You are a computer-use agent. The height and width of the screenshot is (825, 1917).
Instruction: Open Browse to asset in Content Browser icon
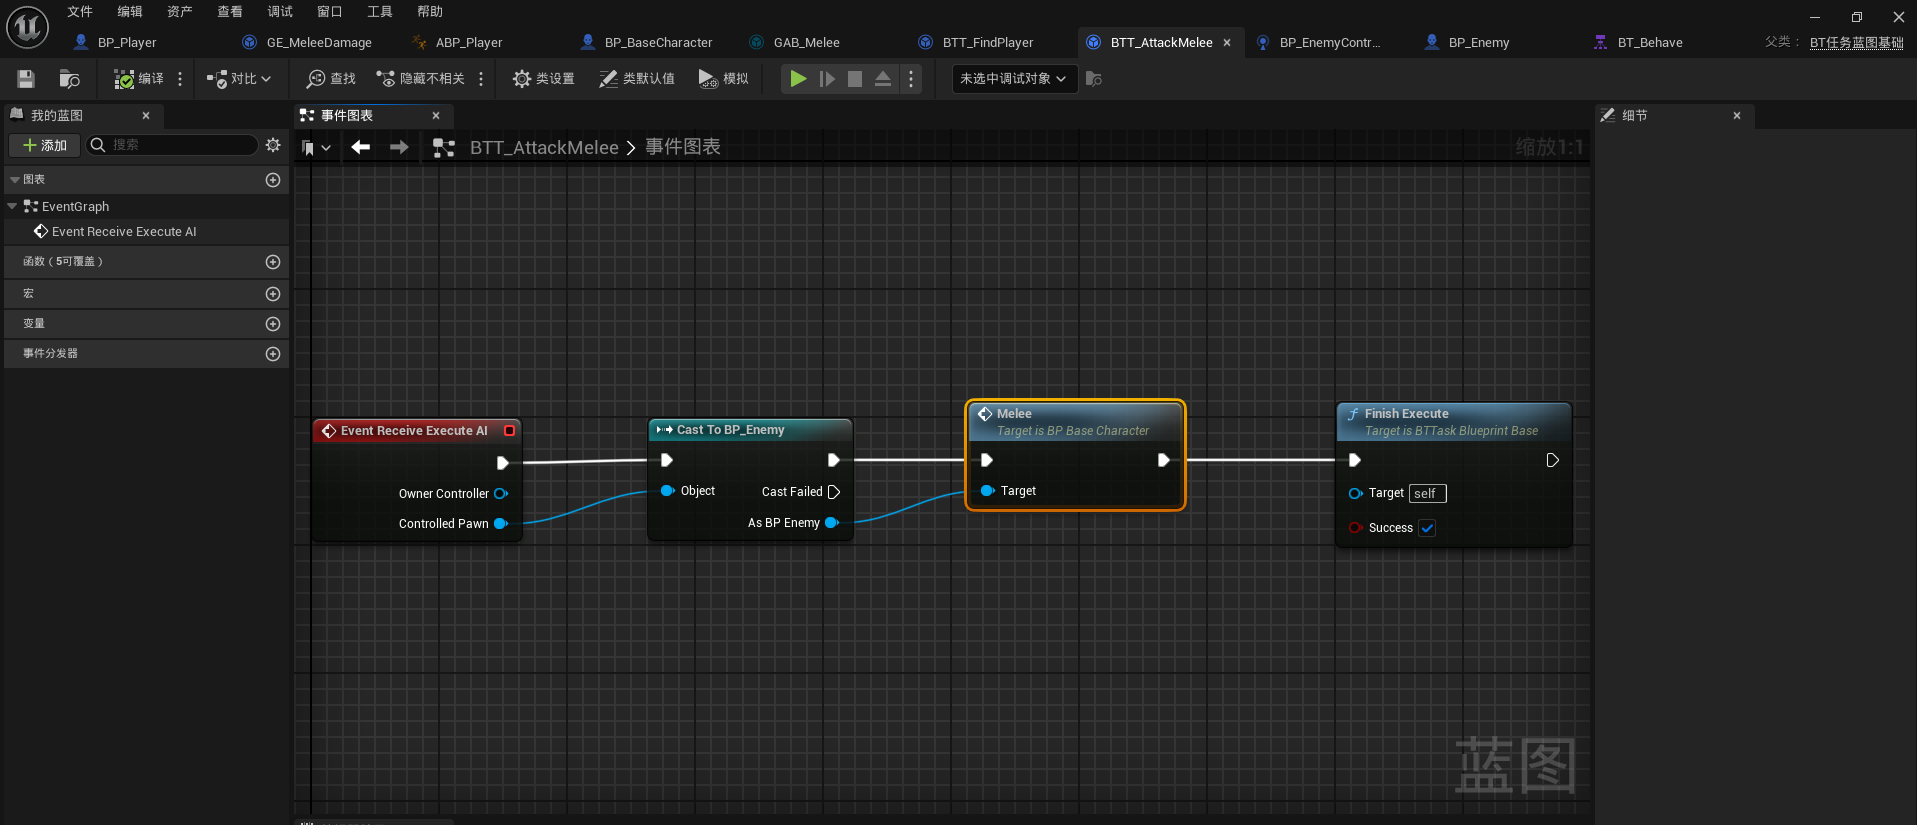coord(69,79)
